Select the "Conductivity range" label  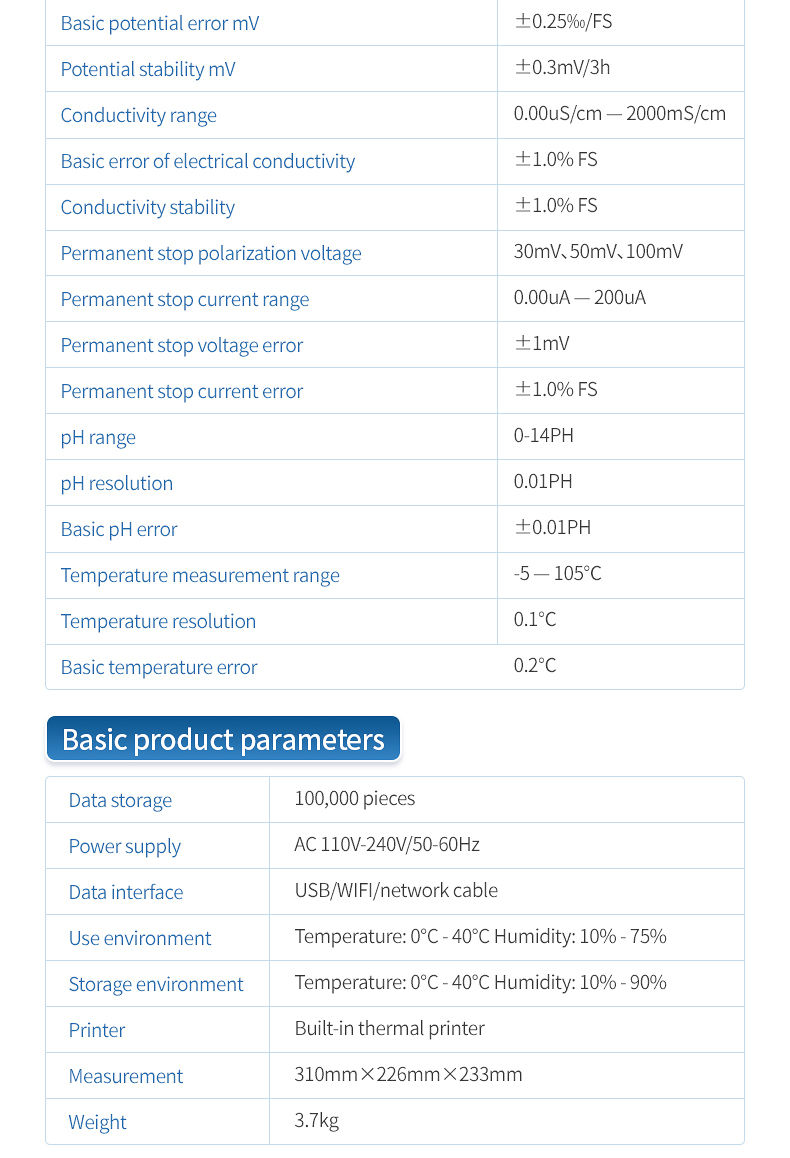(x=139, y=115)
